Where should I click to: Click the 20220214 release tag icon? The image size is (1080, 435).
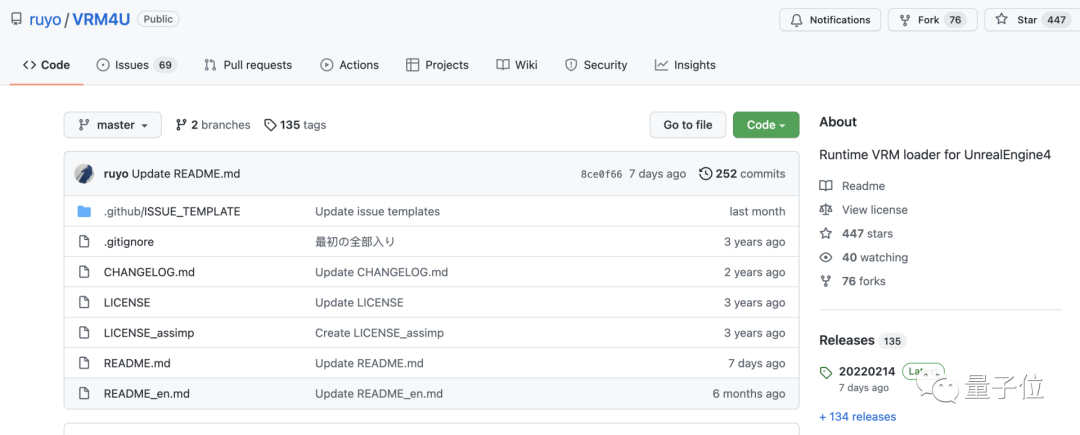point(826,372)
